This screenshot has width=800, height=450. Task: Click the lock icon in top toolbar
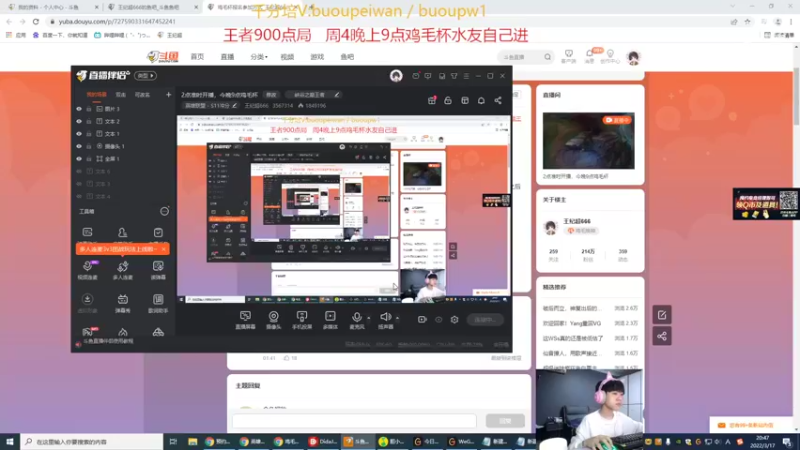coord(448,101)
